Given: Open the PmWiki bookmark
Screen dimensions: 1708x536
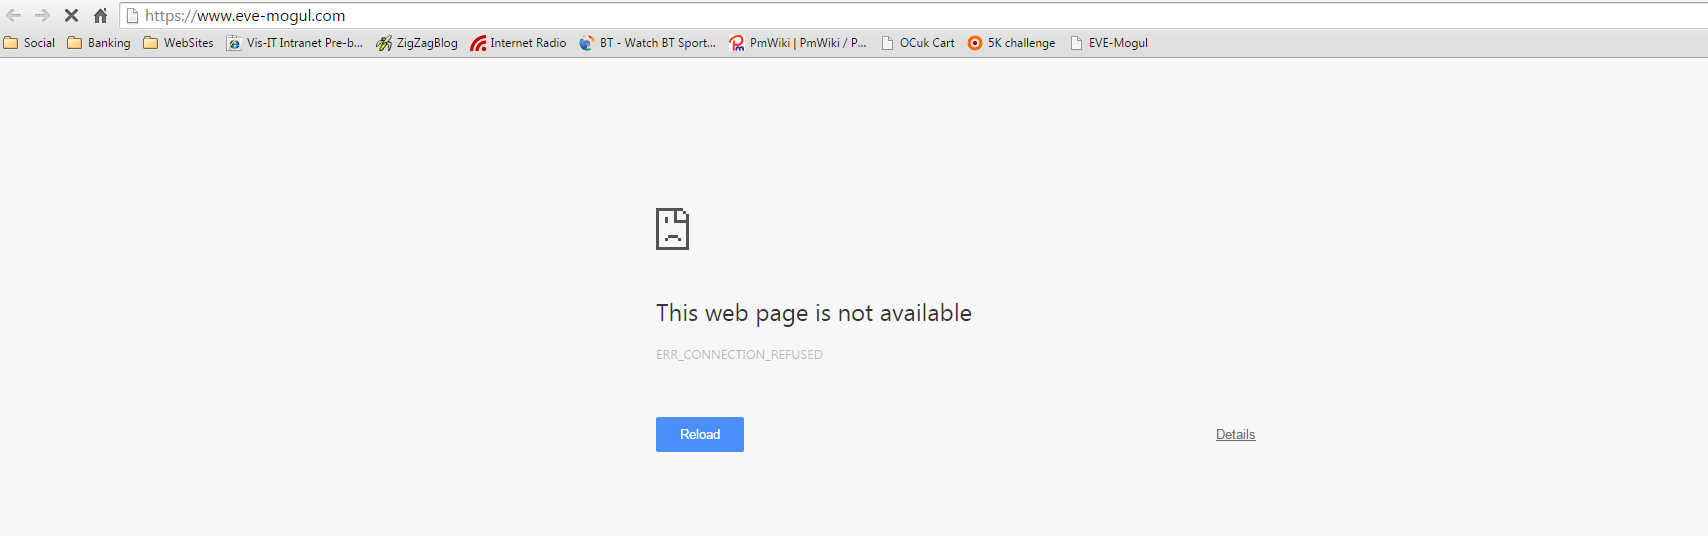Looking at the screenshot, I should 798,43.
